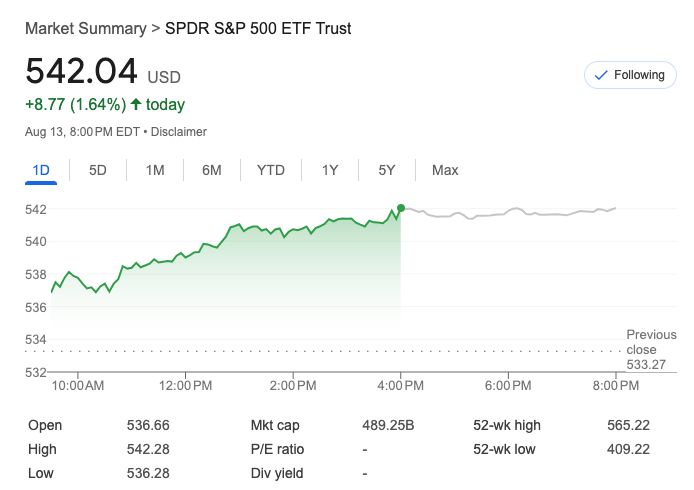The width and height of the screenshot is (694, 490).
Task: Click the 542.04 price value
Action: pos(82,72)
